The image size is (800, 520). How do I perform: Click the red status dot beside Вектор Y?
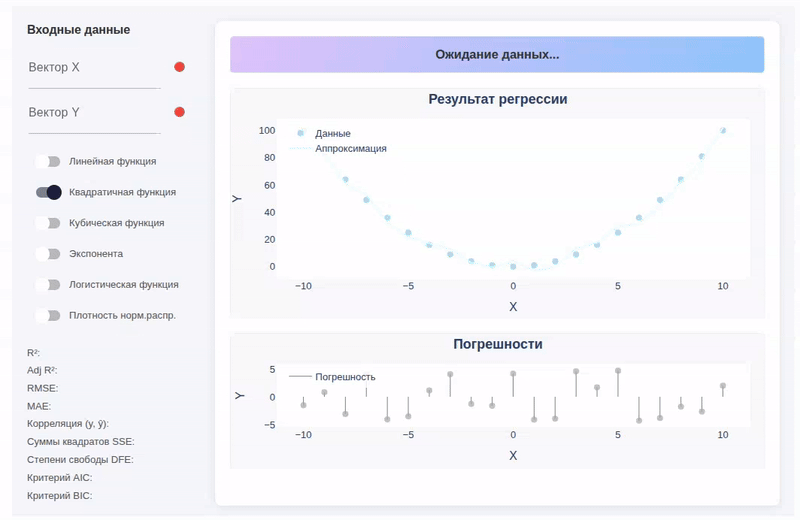(x=180, y=112)
